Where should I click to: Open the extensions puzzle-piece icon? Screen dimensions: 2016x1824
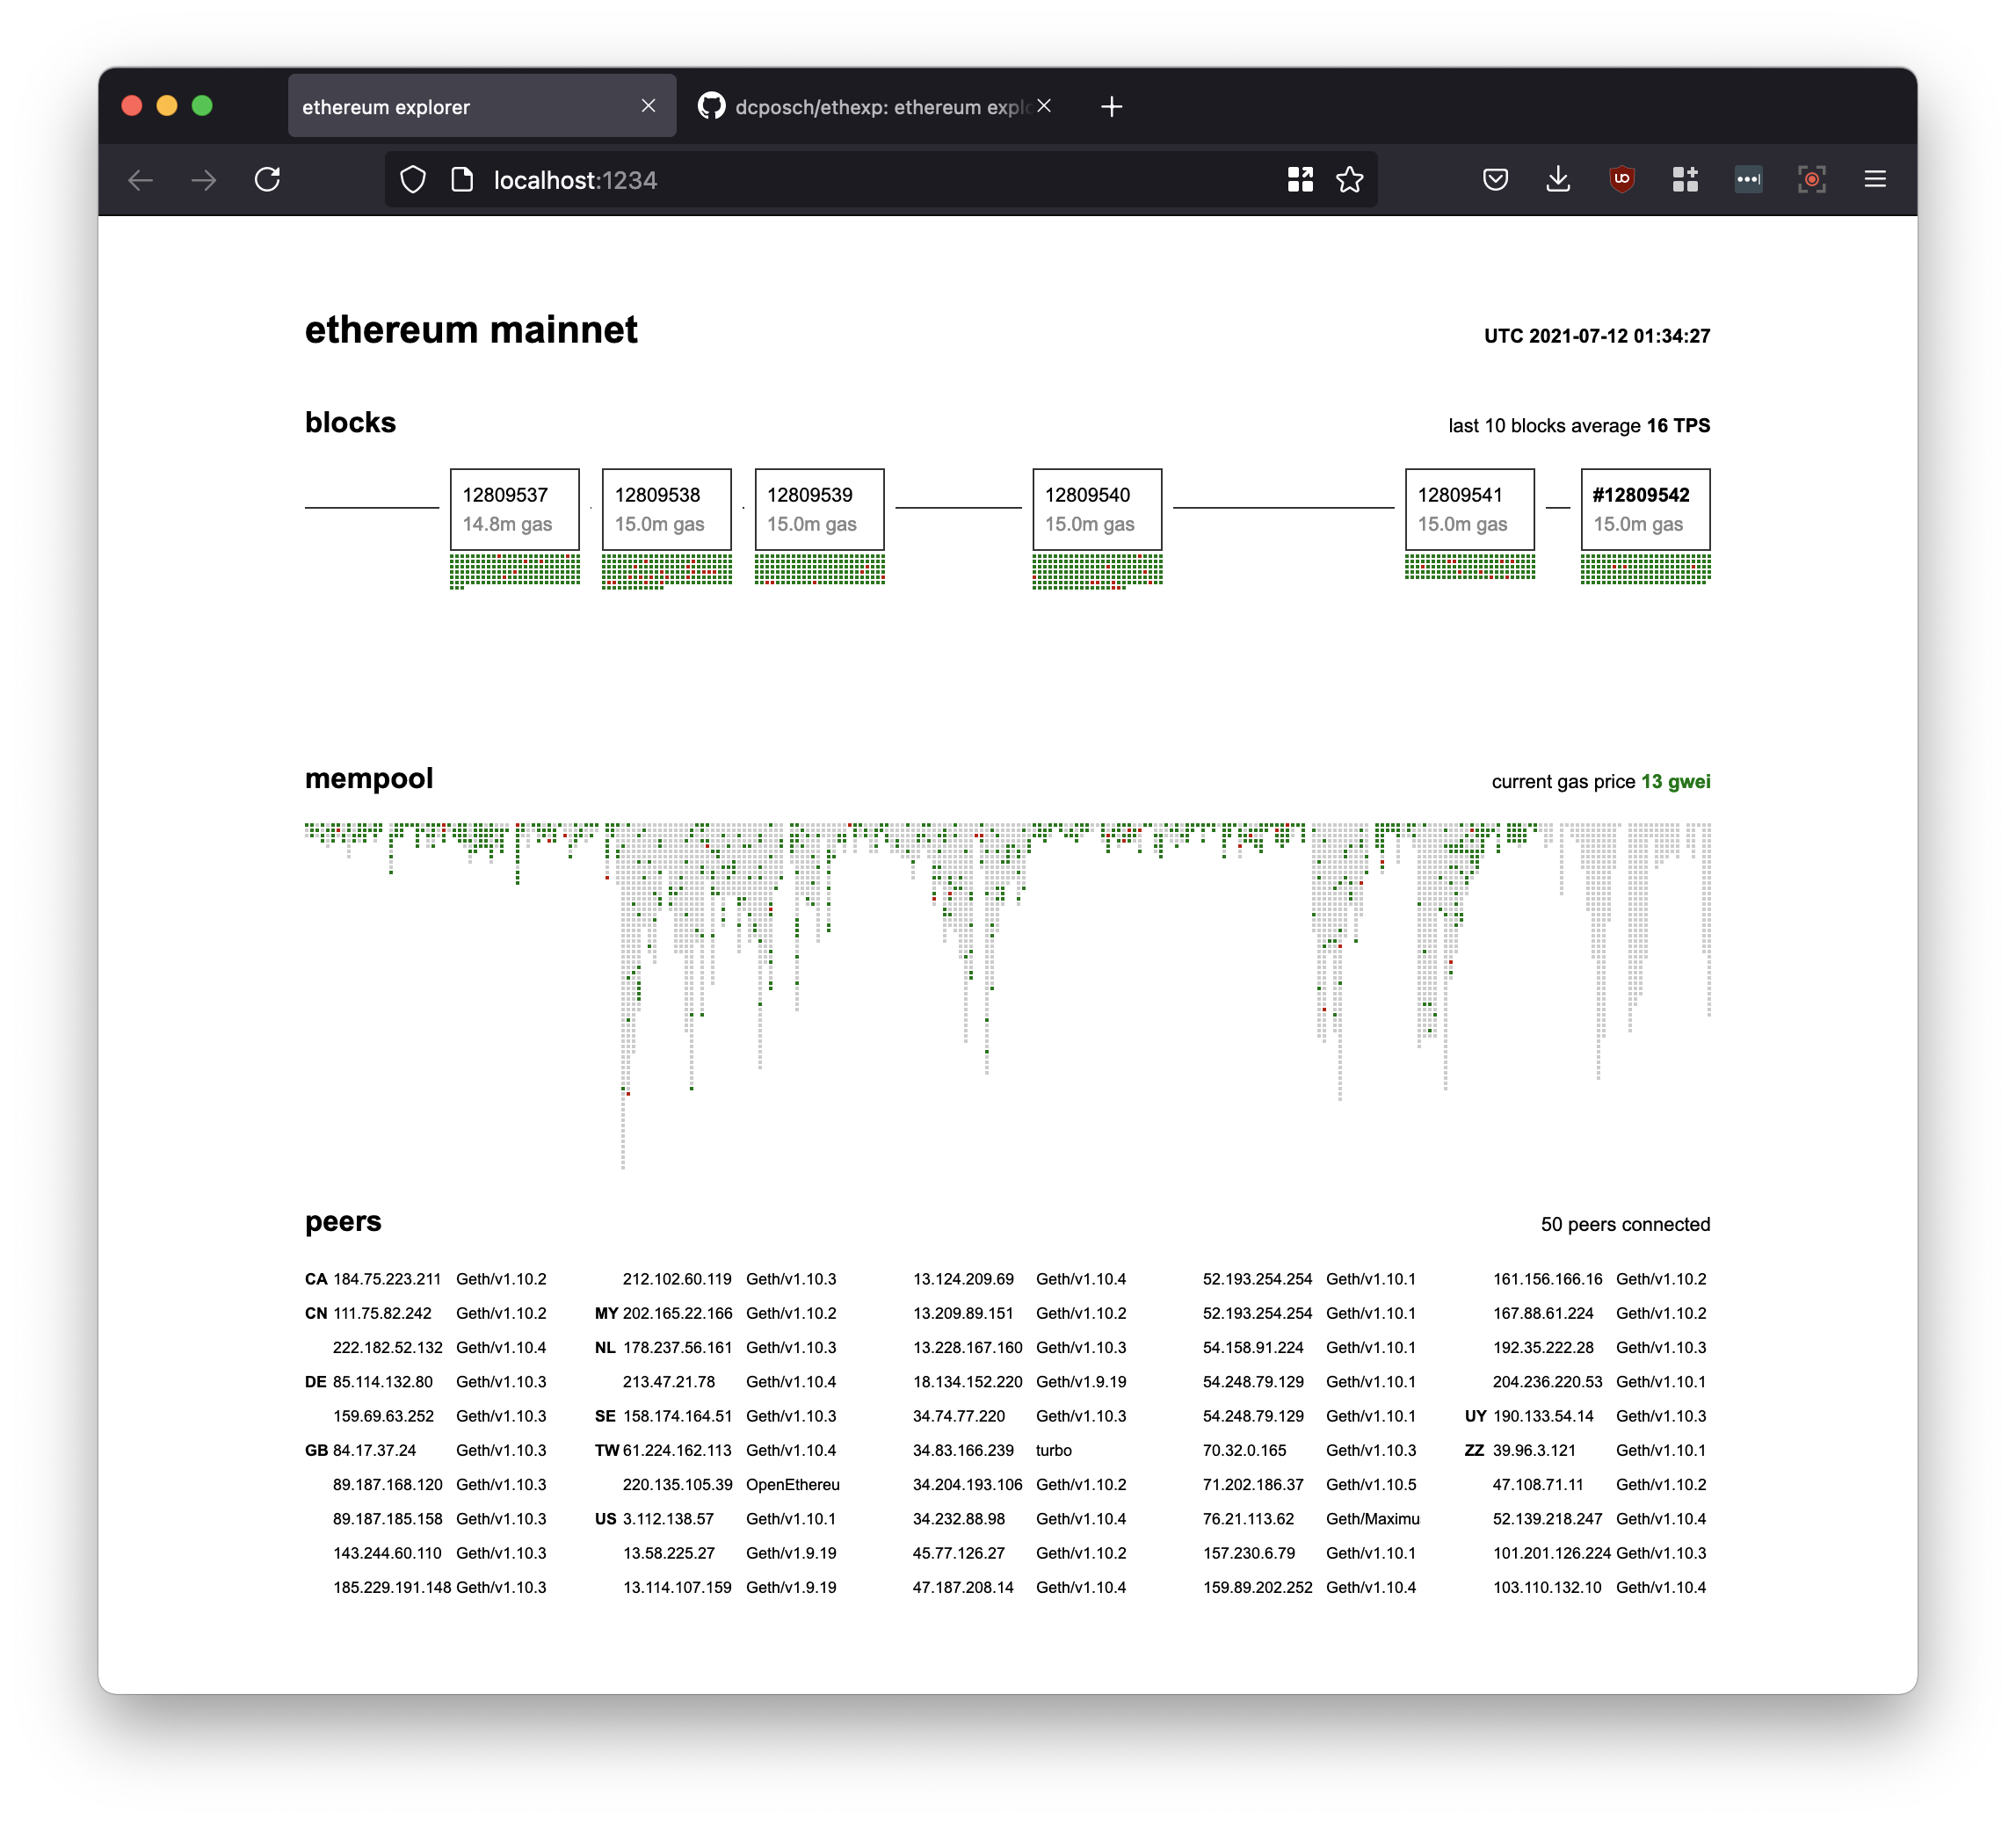click(1685, 180)
